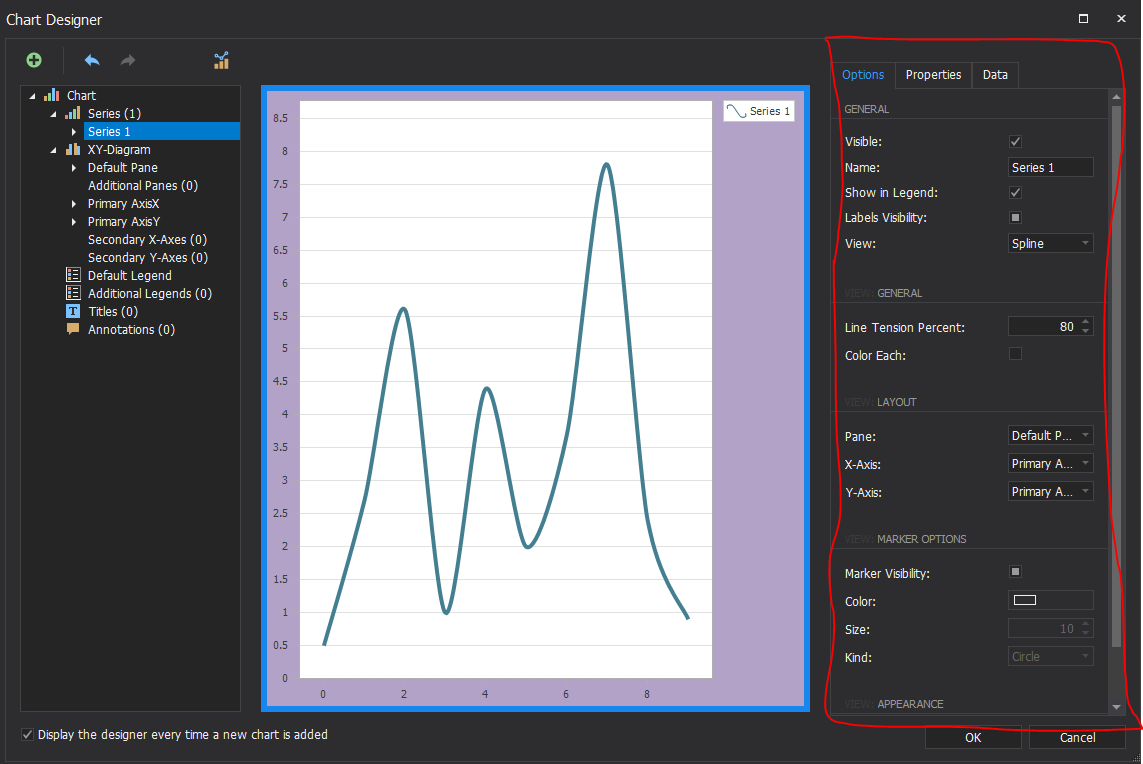Toggle the Visible checkbox
Screen dimensions: 1143x764
1015,141
